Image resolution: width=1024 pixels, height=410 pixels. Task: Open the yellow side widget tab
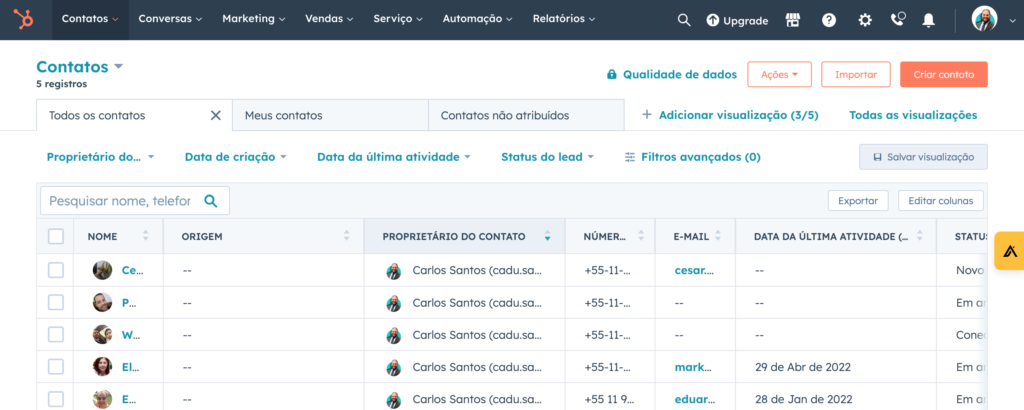1009,250
